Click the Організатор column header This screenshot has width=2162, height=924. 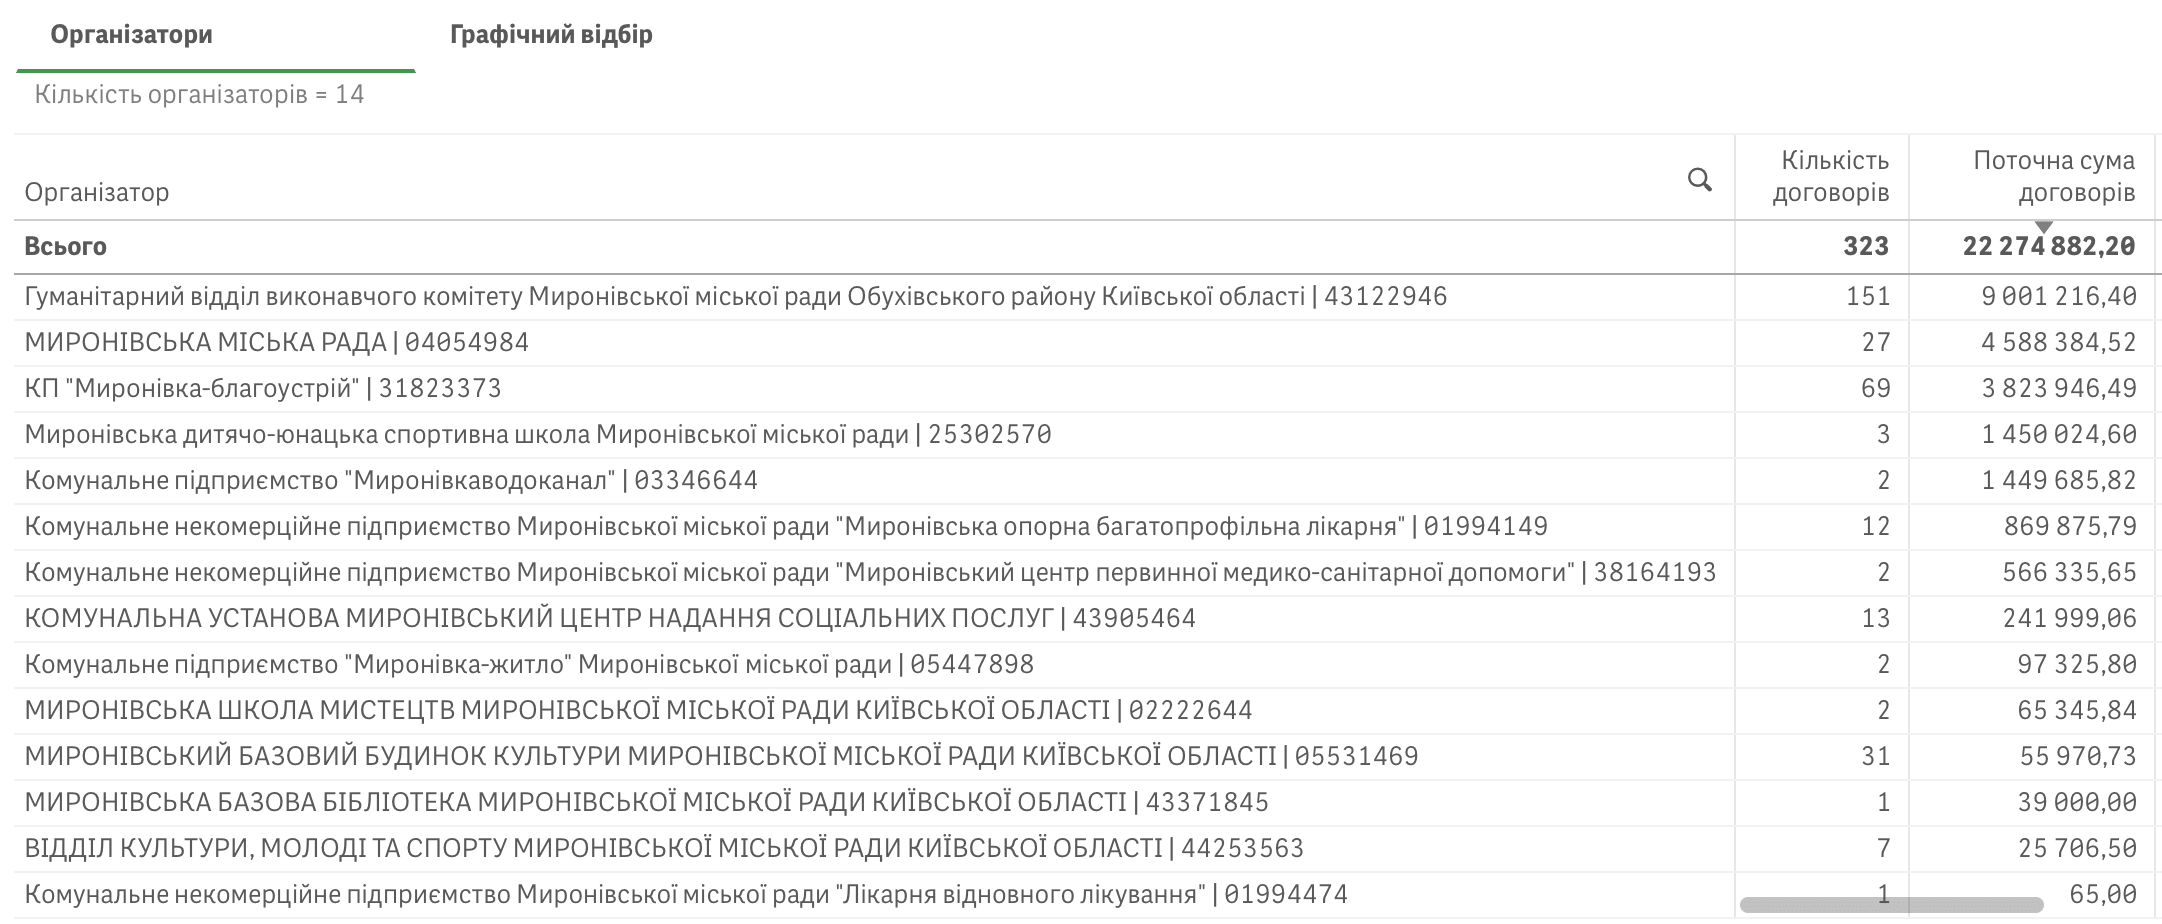pyautogui.click(x=97, y=192)
